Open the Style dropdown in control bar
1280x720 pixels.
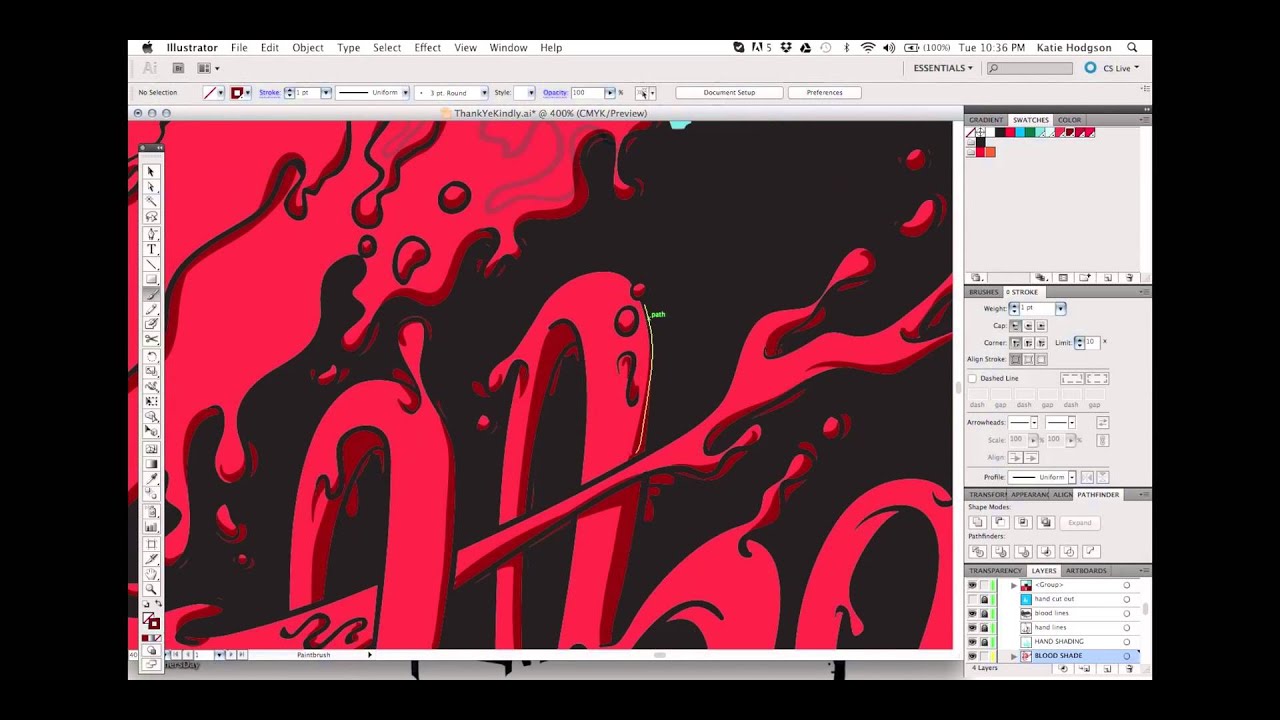coord(530,92)
